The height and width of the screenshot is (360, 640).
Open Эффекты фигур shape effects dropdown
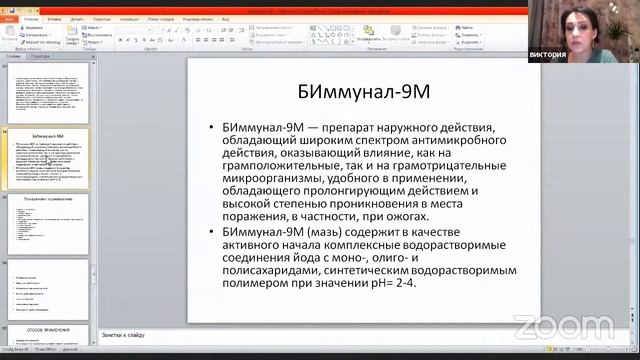(431, 42)
